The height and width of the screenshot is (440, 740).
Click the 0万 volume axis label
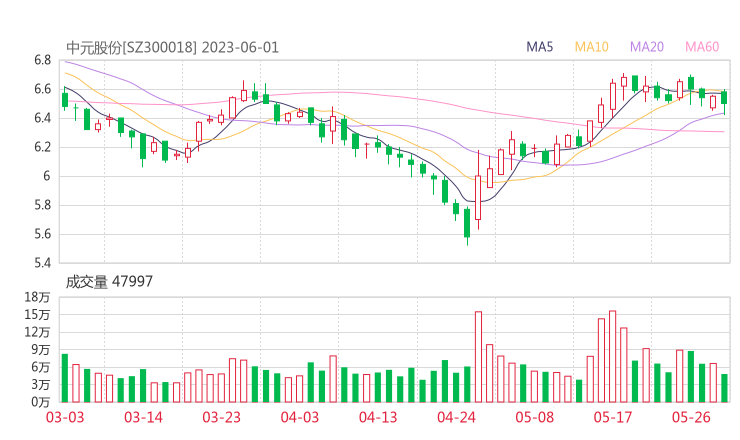[x=41, y=402]
